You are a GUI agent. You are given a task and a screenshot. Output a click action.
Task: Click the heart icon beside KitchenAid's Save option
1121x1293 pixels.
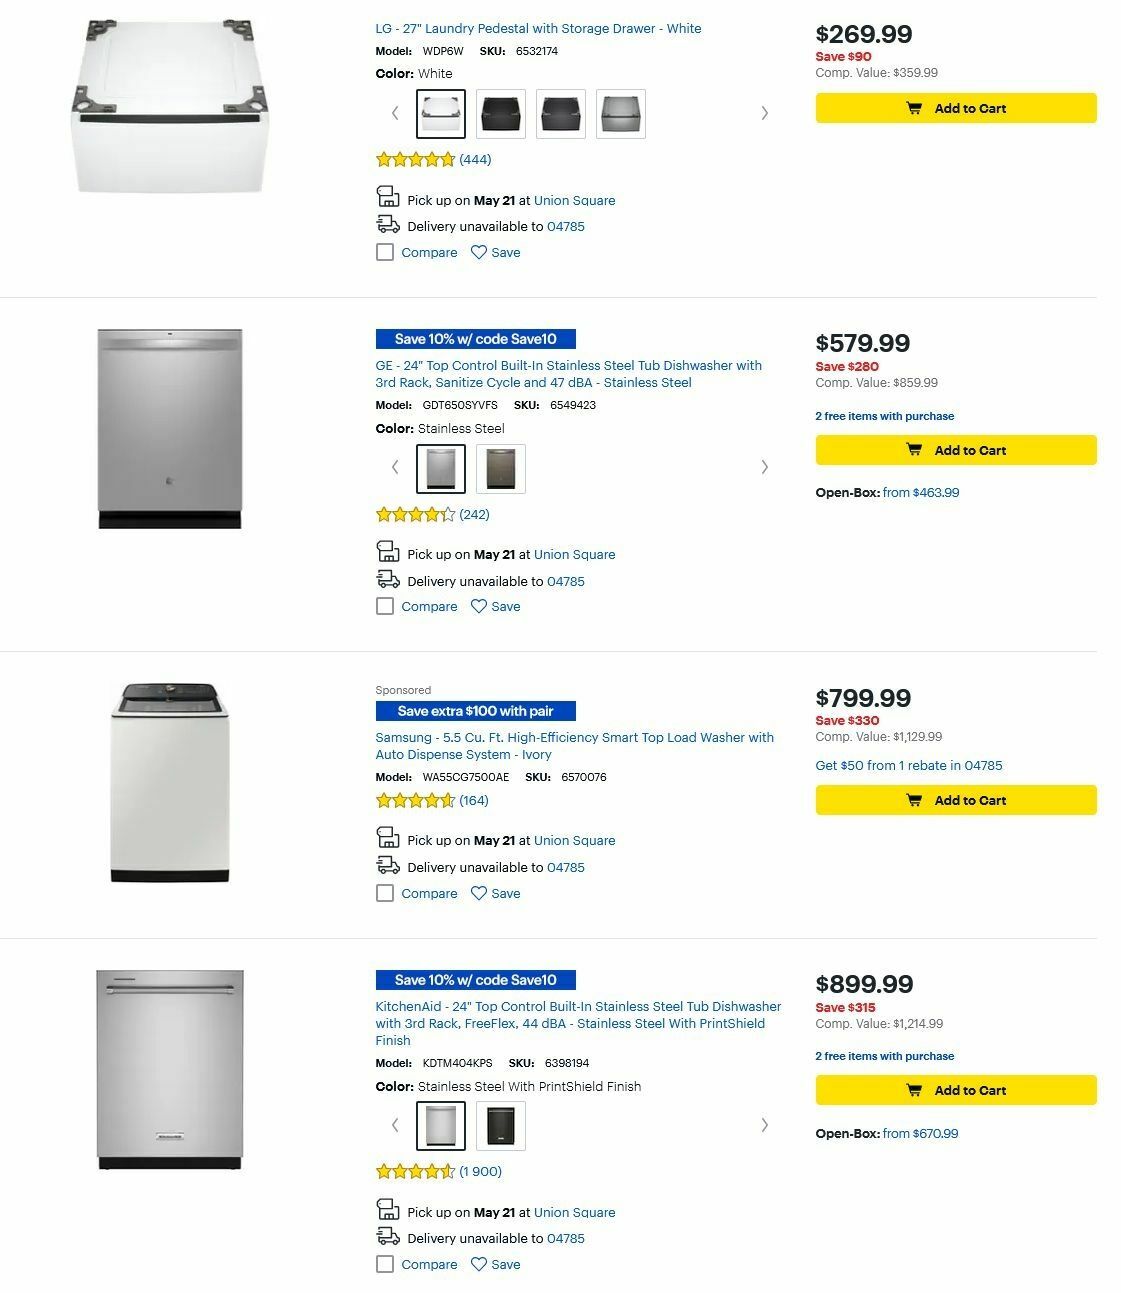(479, 1264)
